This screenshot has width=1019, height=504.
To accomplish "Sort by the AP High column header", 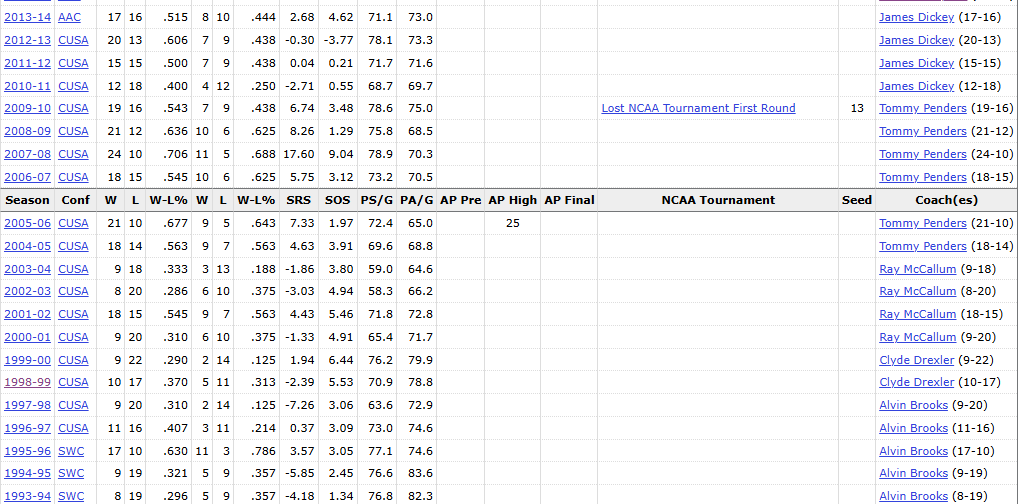I will click(x=512, y=200).
